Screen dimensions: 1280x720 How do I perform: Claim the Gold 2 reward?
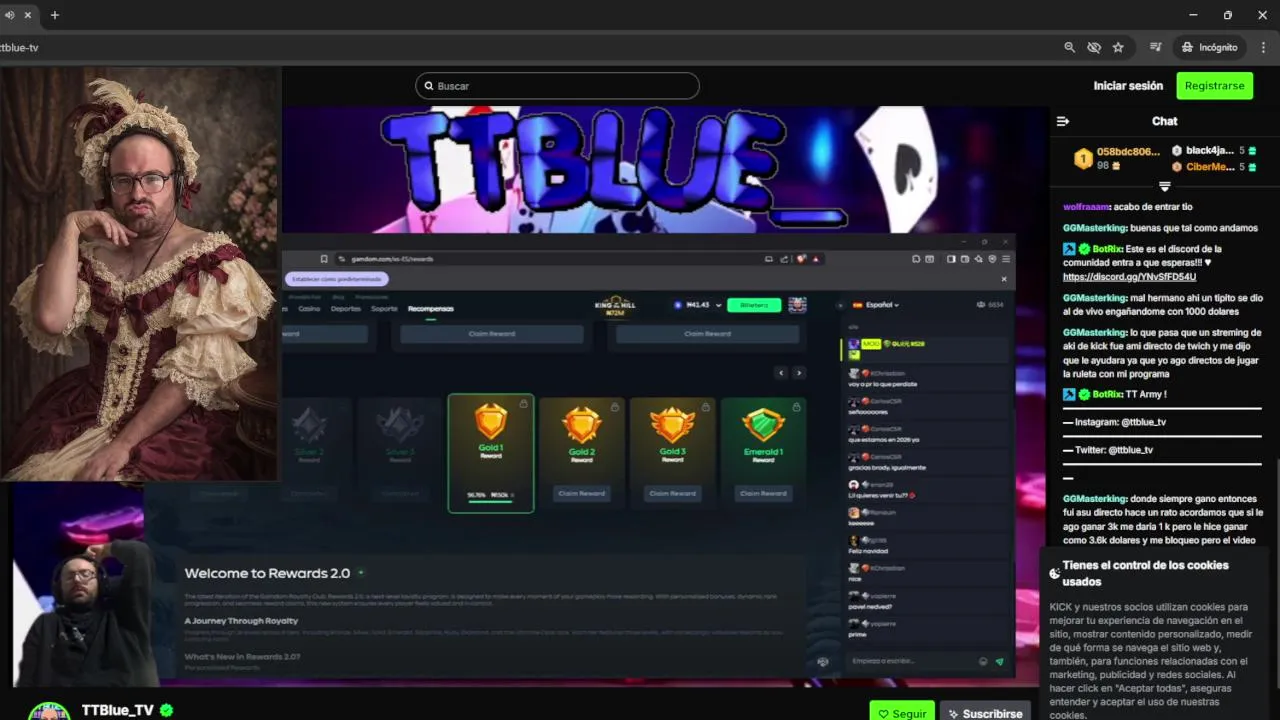click(581, 493)
